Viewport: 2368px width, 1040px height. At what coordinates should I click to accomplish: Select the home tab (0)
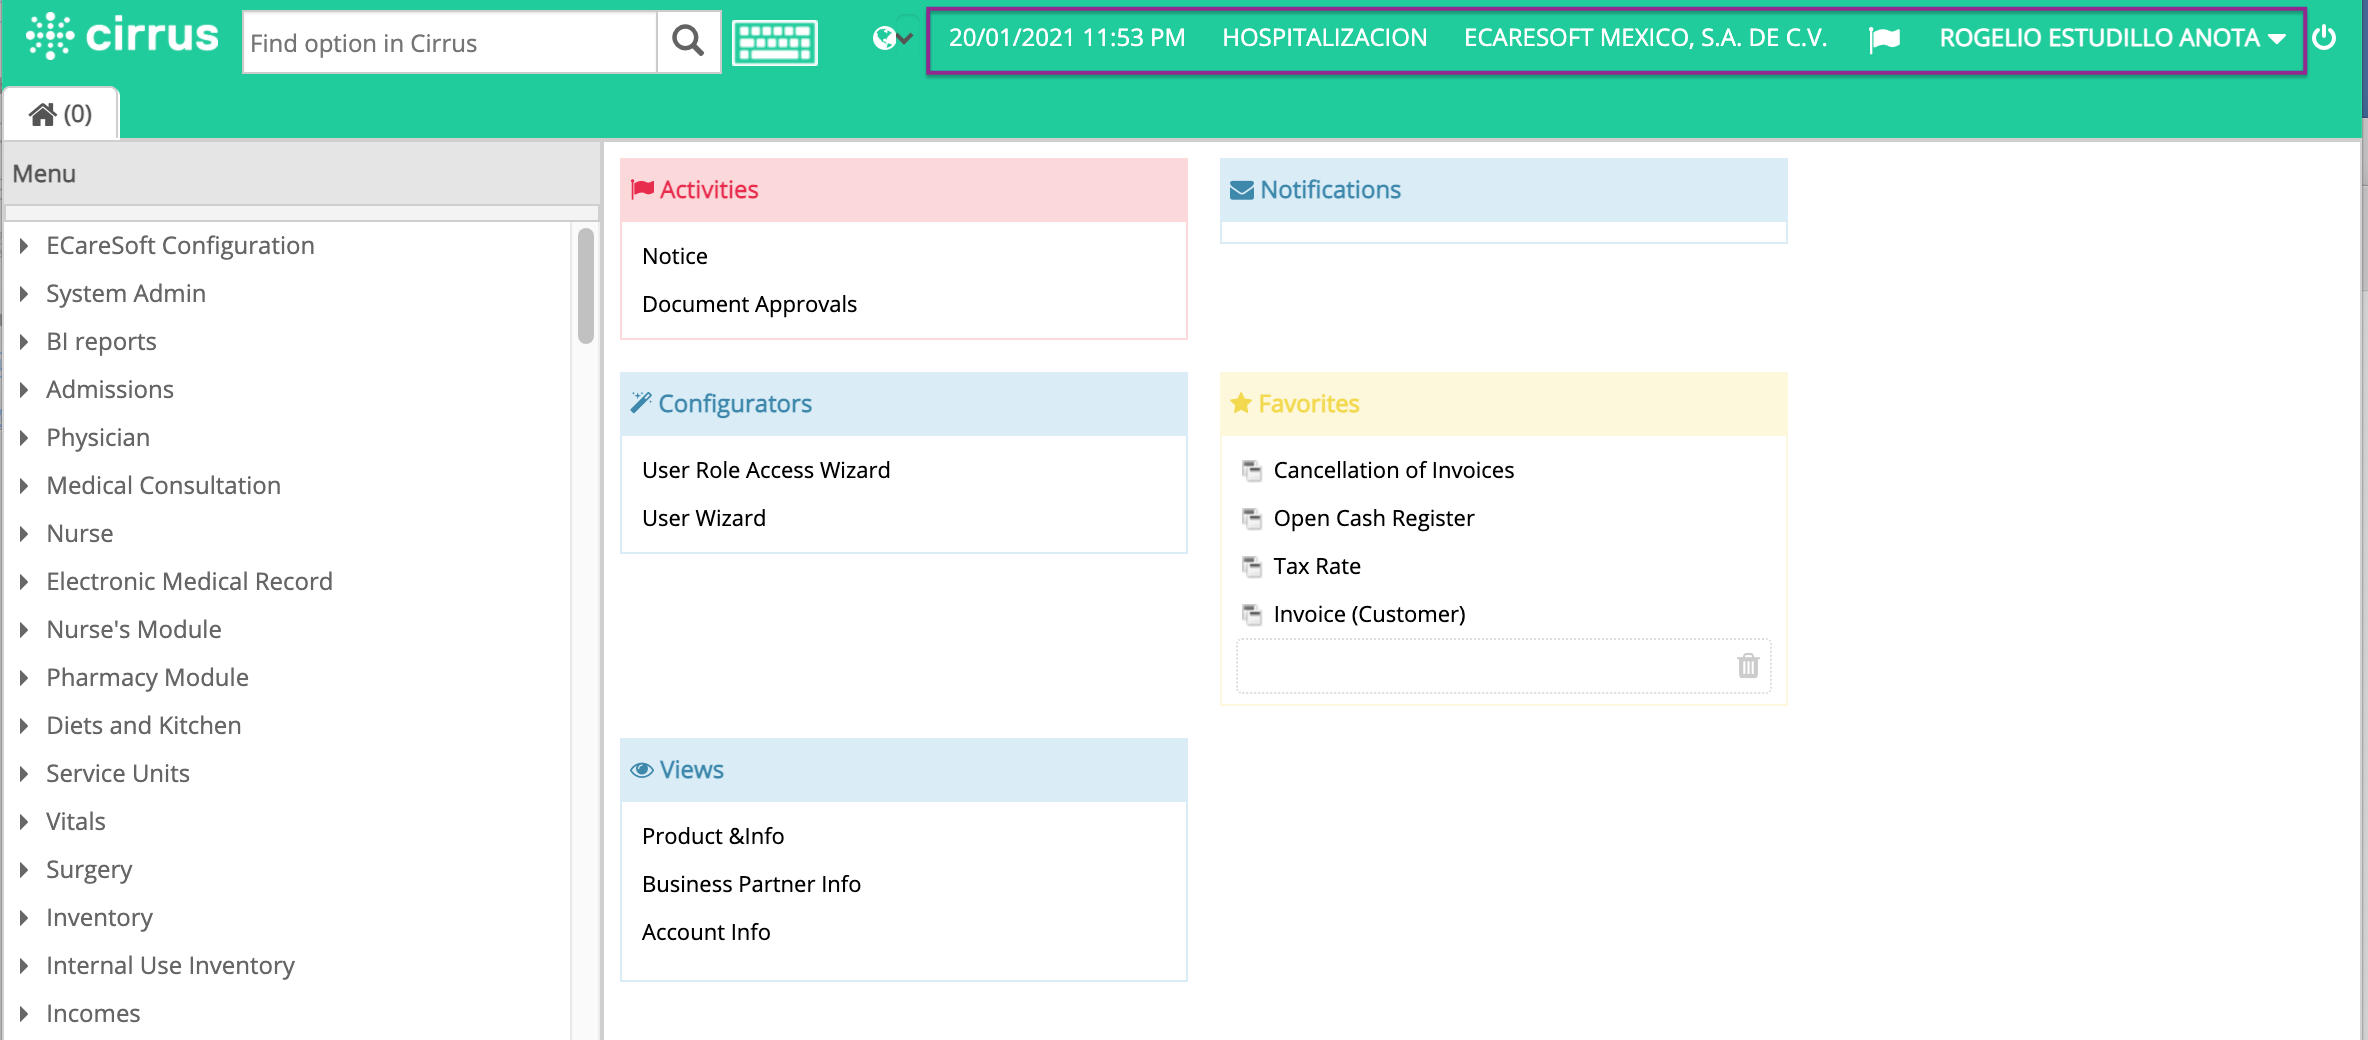61,114
